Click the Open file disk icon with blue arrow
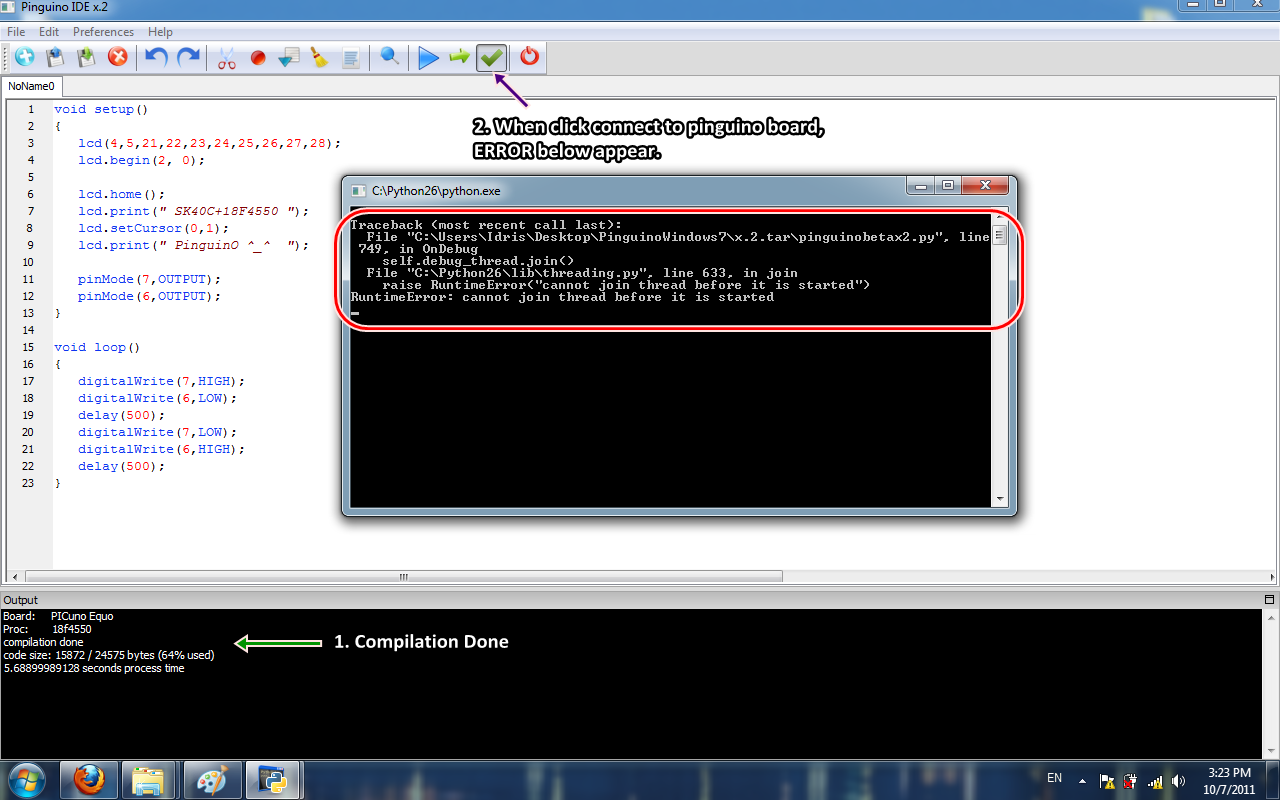Viewport: 1280px width, 800px height. point(56,58)
